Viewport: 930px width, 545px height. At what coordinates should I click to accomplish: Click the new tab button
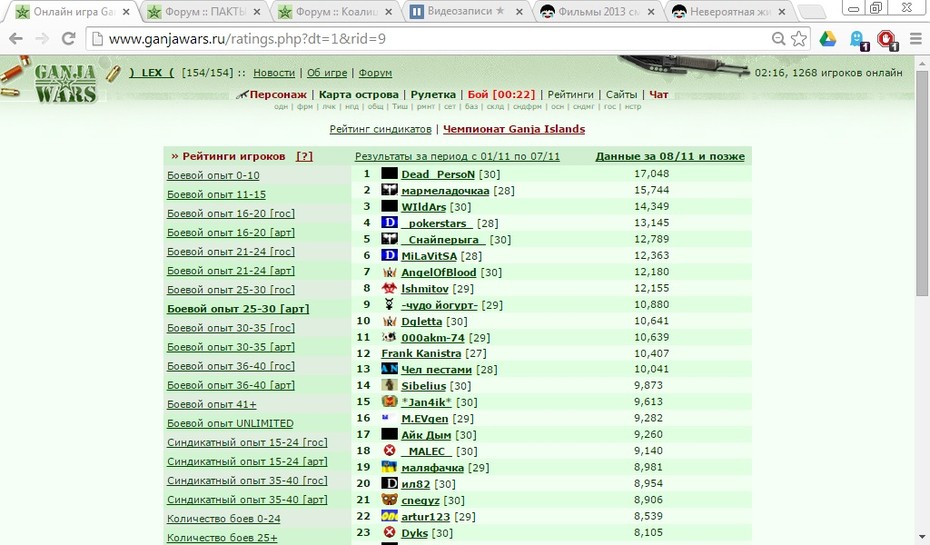pyautogui.click(x=813, y=12)
